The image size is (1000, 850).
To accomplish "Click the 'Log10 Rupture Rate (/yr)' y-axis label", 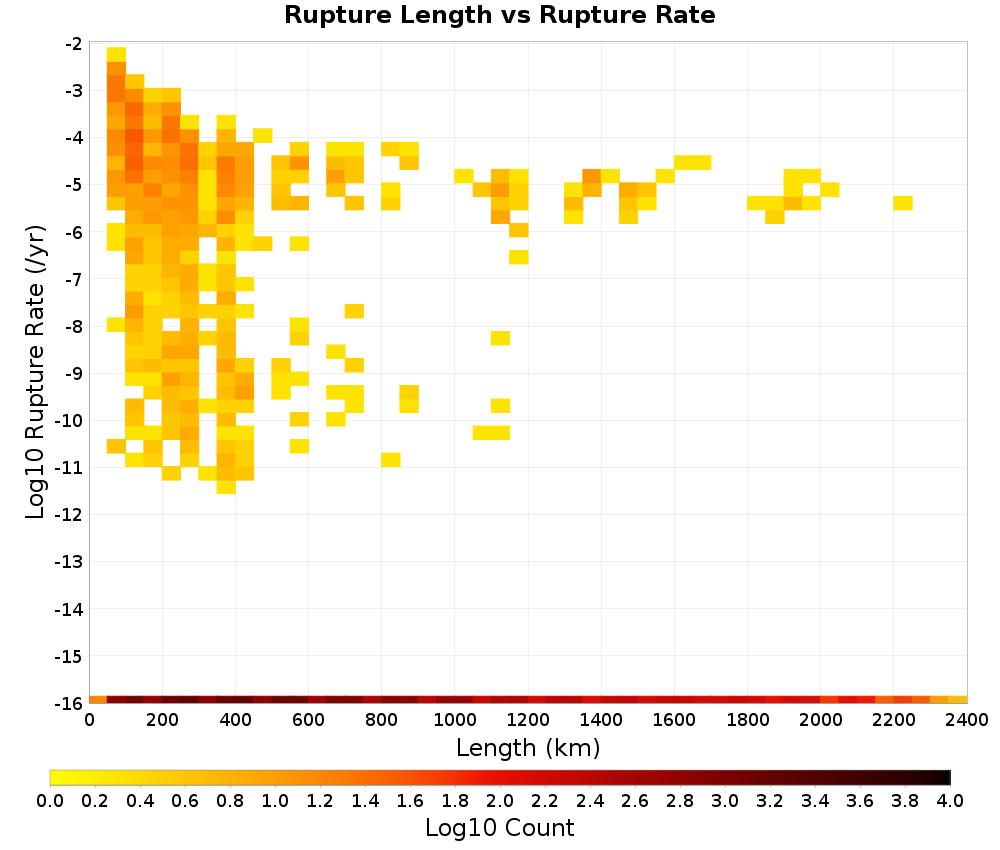I will click(x=36, y=372).
